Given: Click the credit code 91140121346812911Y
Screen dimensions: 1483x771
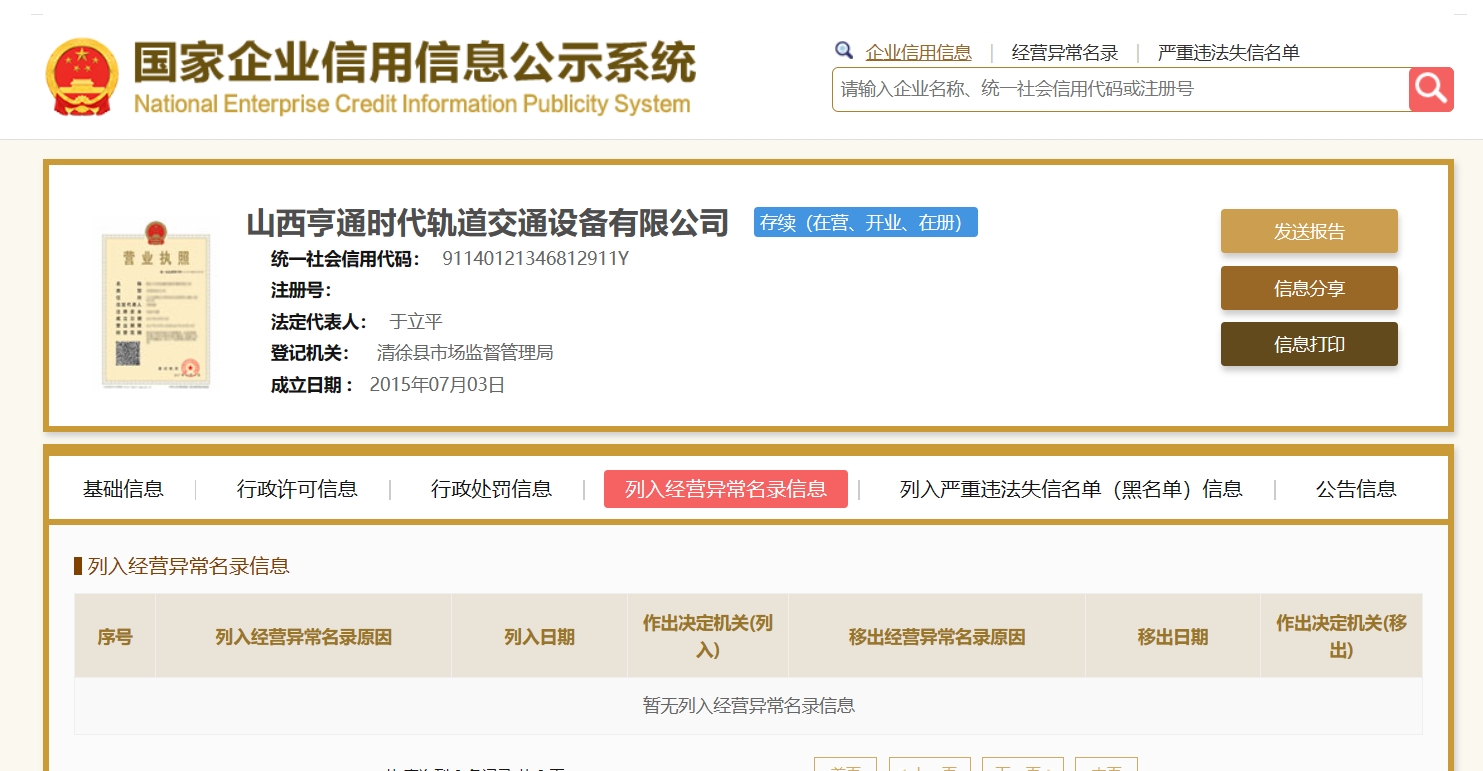Looking at the screenshot, I should coord(535,259).
